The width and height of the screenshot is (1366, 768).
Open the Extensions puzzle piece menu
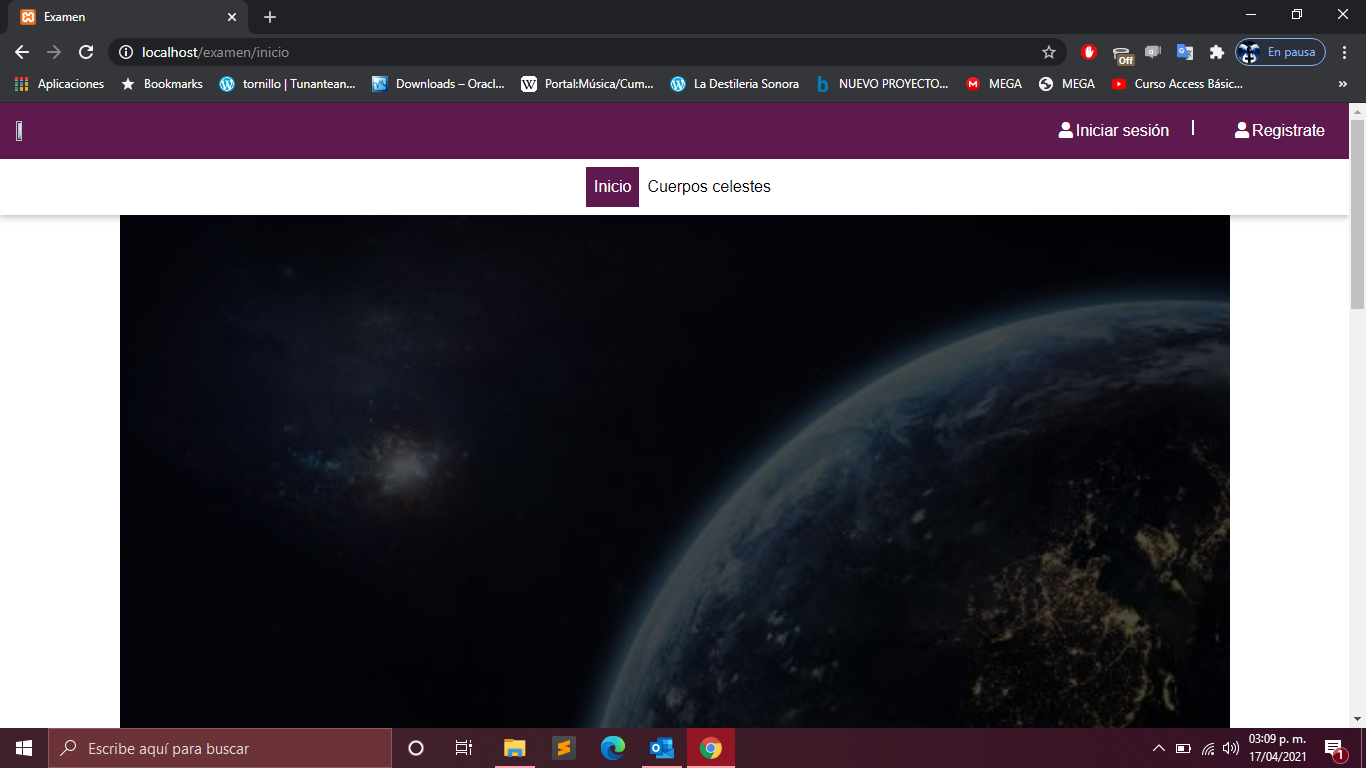pos(1216,52)
